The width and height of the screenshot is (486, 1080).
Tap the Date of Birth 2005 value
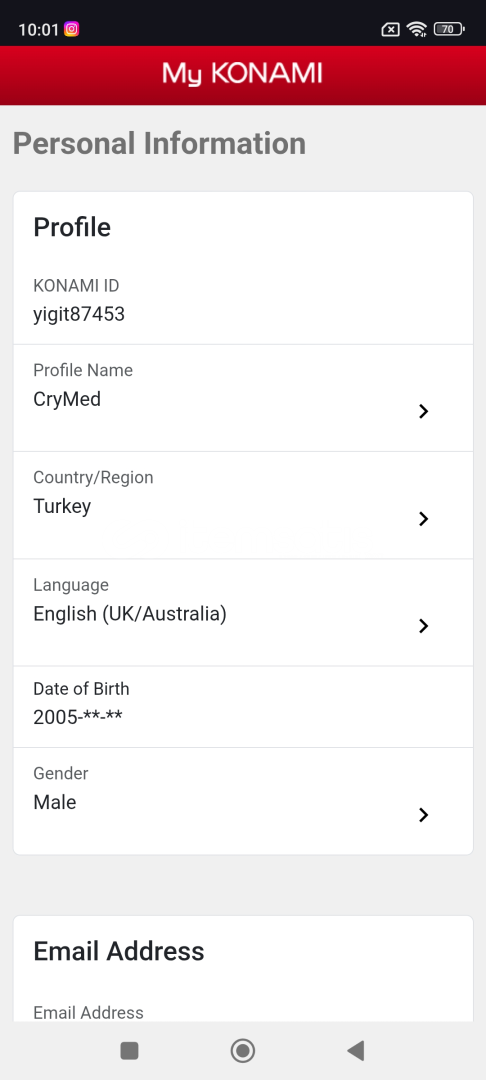click(x=78, y=717)
